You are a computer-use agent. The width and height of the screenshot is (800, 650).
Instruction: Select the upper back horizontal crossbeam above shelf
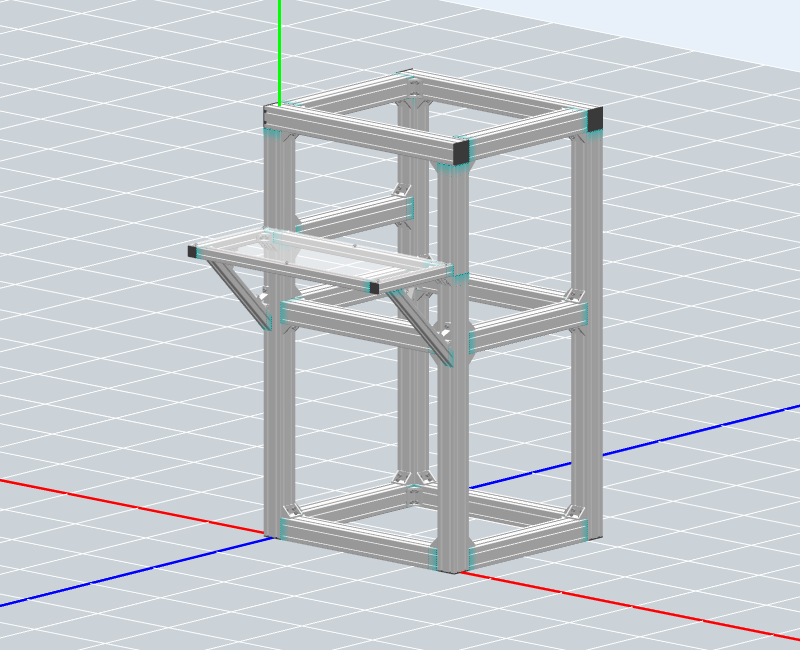coord(355,212)
